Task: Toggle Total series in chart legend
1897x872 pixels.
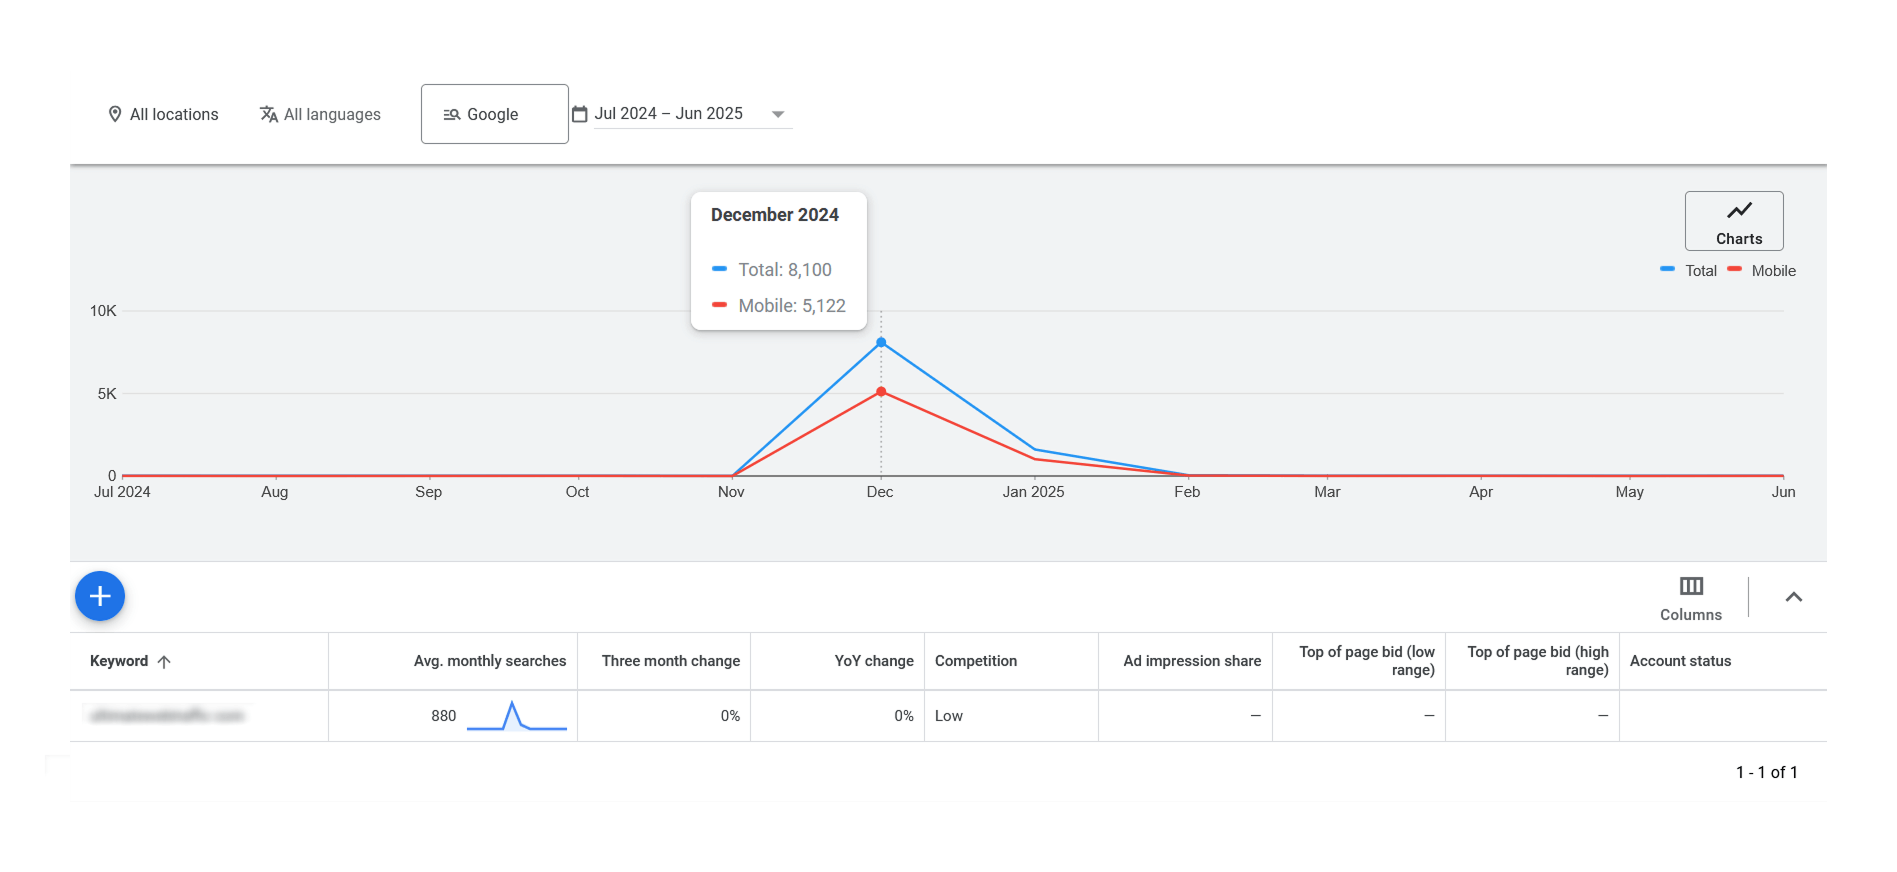Action: (1689, 271)
